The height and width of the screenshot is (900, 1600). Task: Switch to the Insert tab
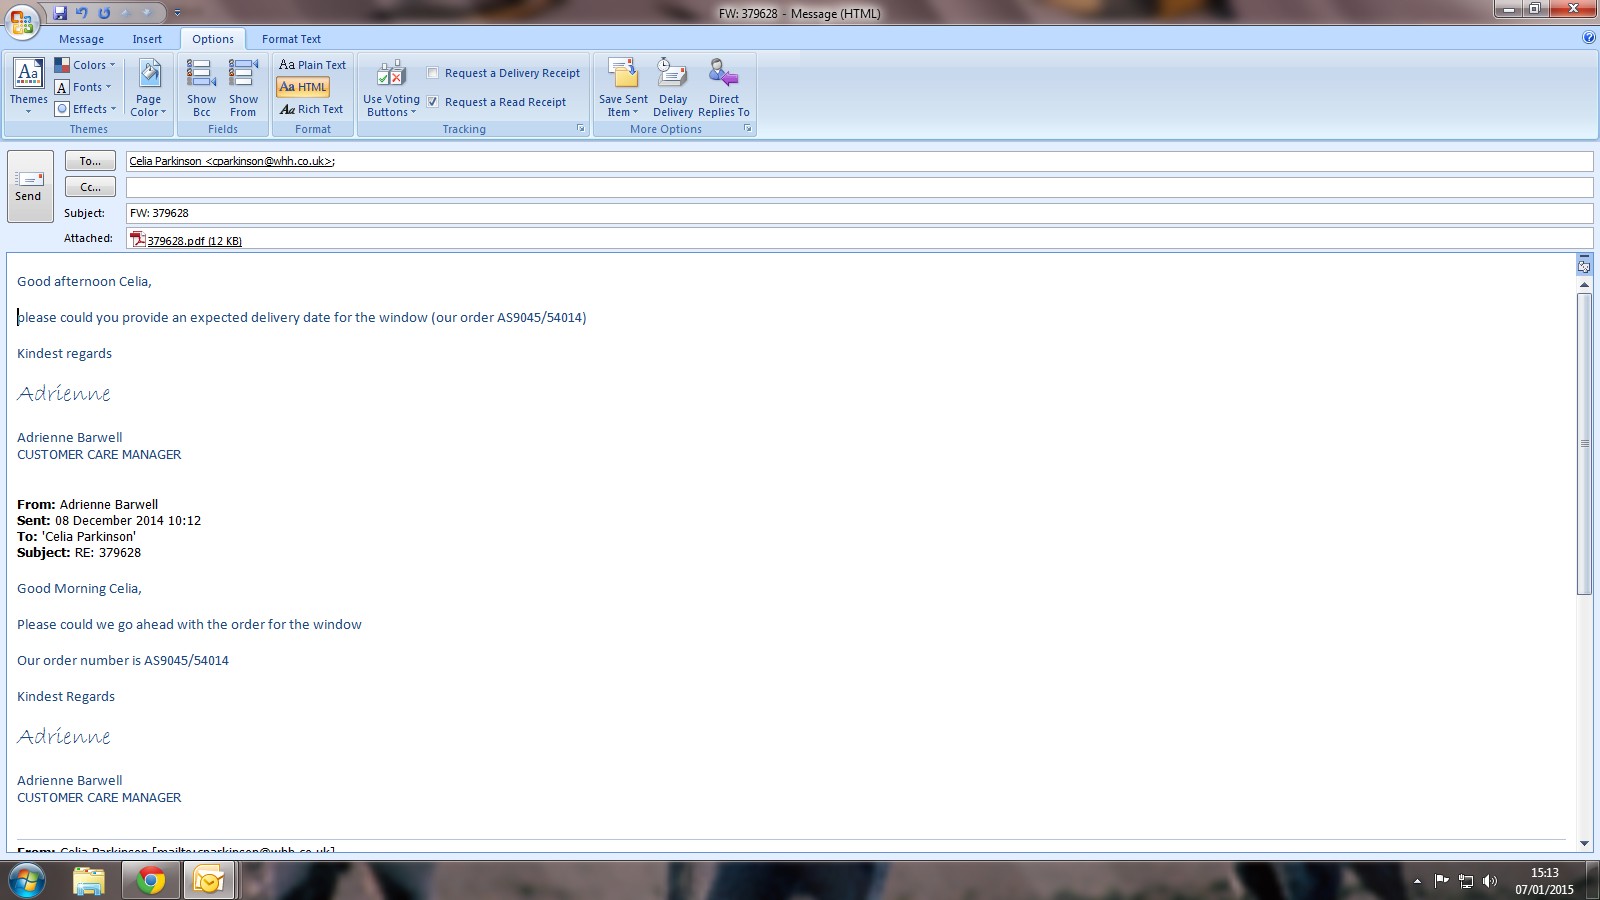pos(147,39)
